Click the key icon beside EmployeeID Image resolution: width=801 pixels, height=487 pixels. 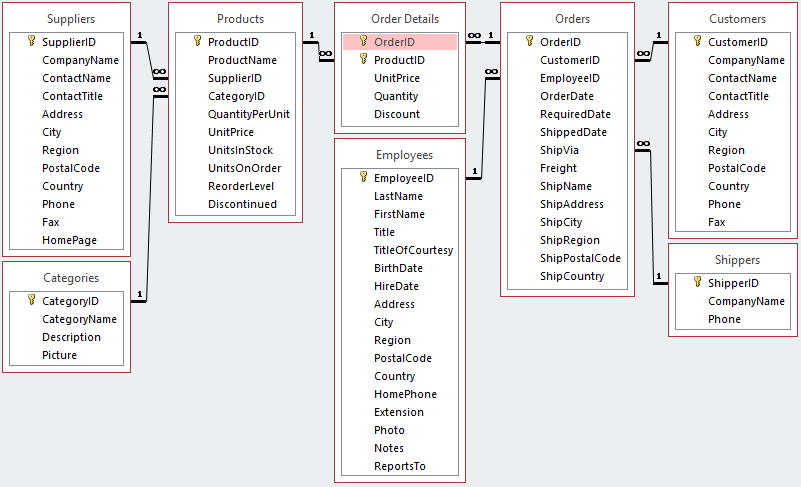362,177
